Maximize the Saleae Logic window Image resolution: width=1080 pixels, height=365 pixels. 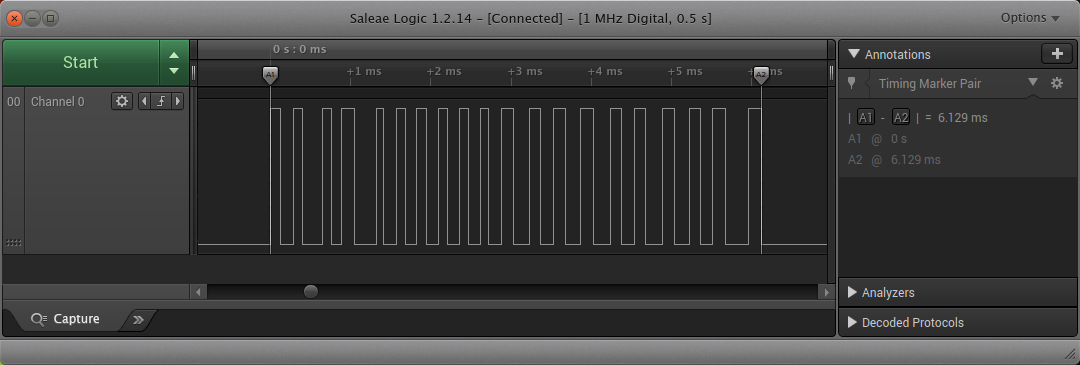[50, 19]
